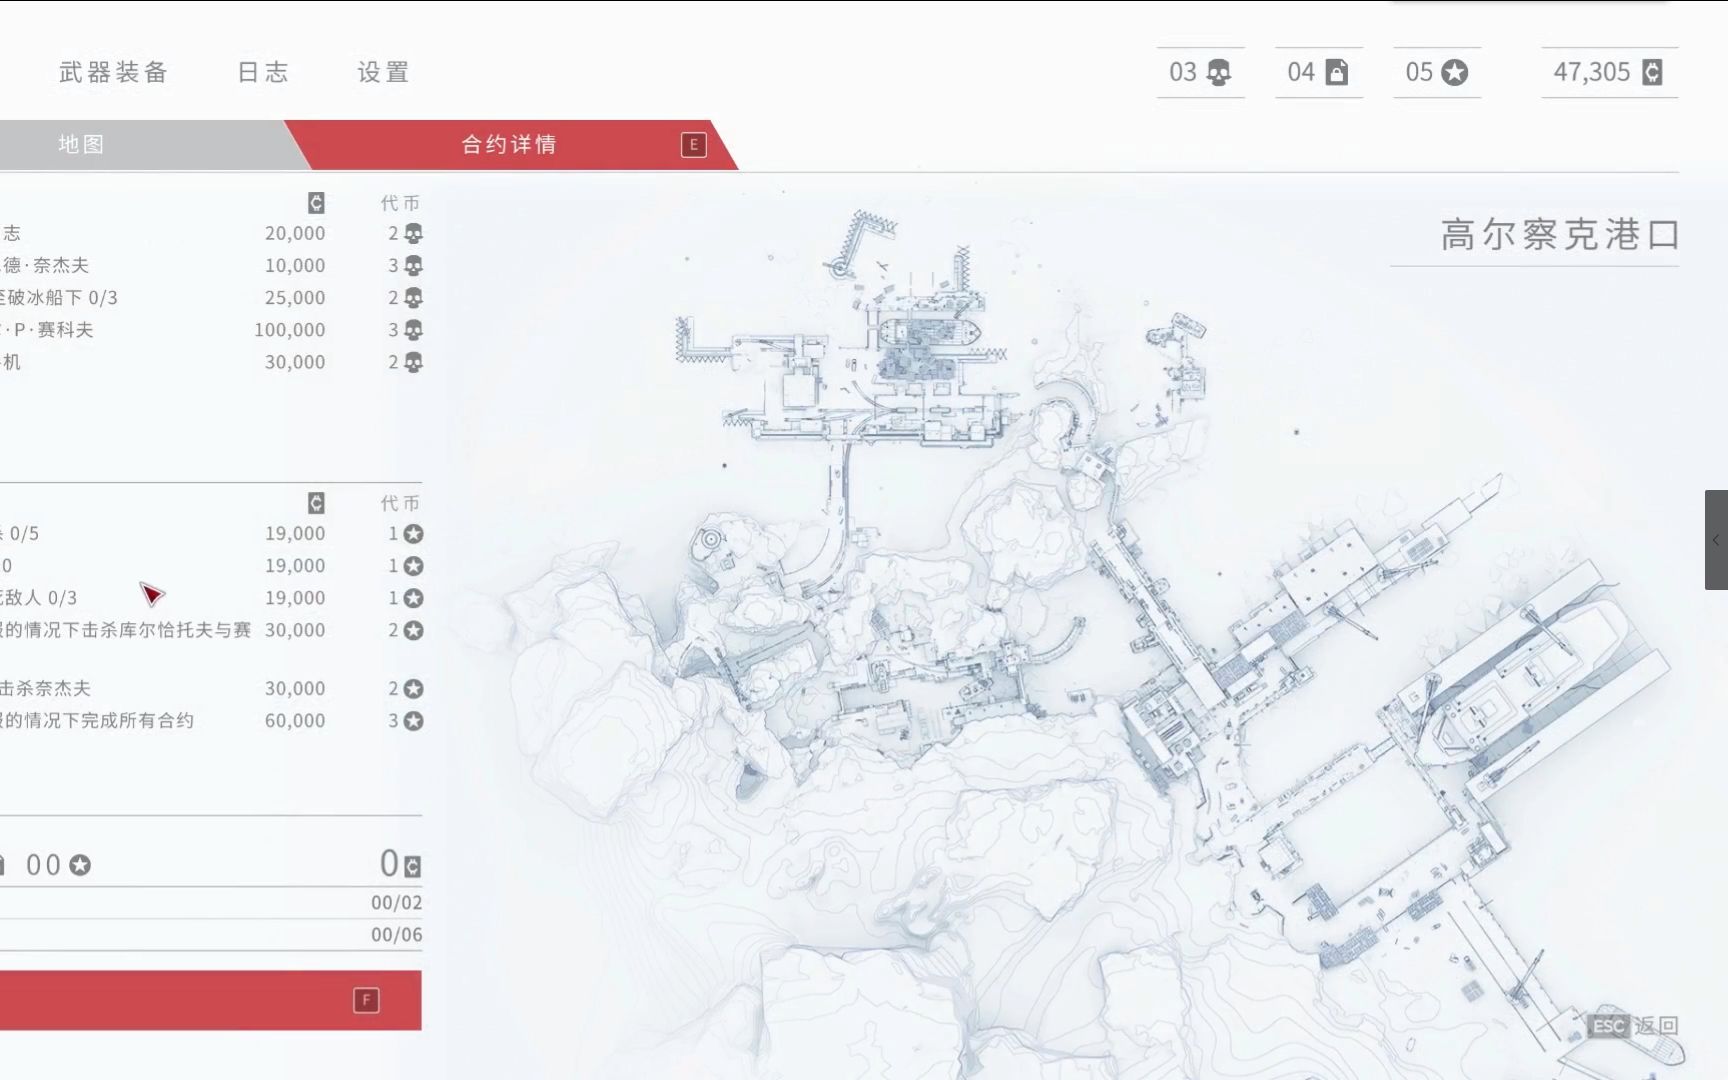Viewport: 1728px width, 1080px height.
Task: Select the 击杀奈杰夫 challenge row
Action: (x=210, y=688)
